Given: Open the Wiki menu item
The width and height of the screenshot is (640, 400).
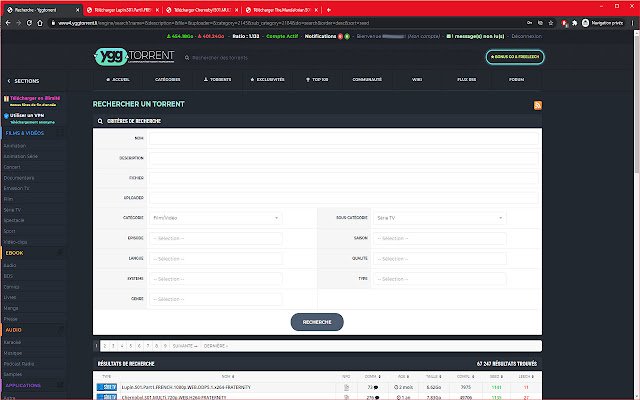Looking at the screenshot, I should 417,80.
